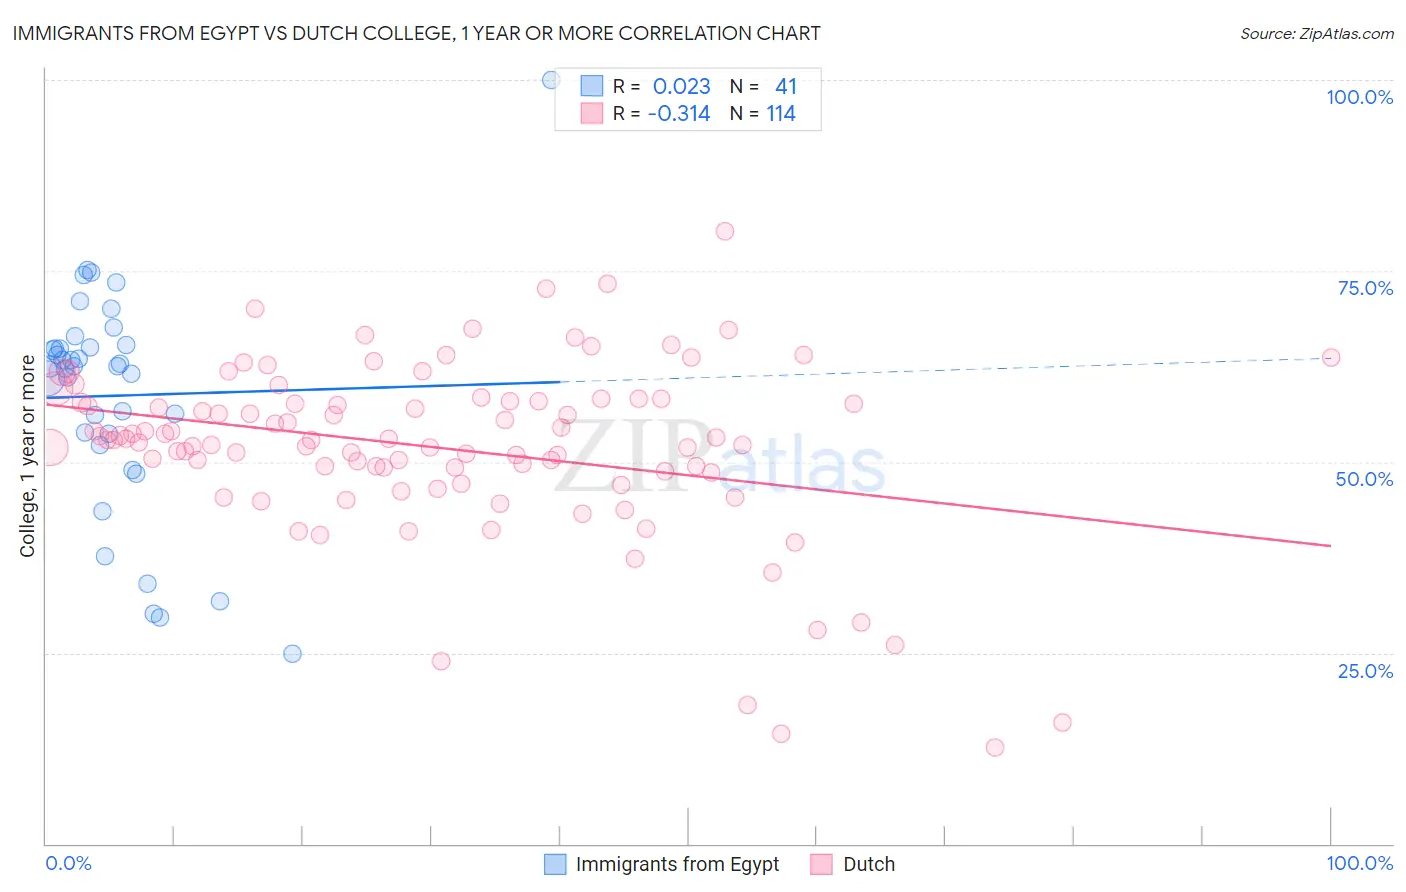The image size is (1406, 892).
Task: Click the College, 1 year or more axis title
Action: (27, 456)
